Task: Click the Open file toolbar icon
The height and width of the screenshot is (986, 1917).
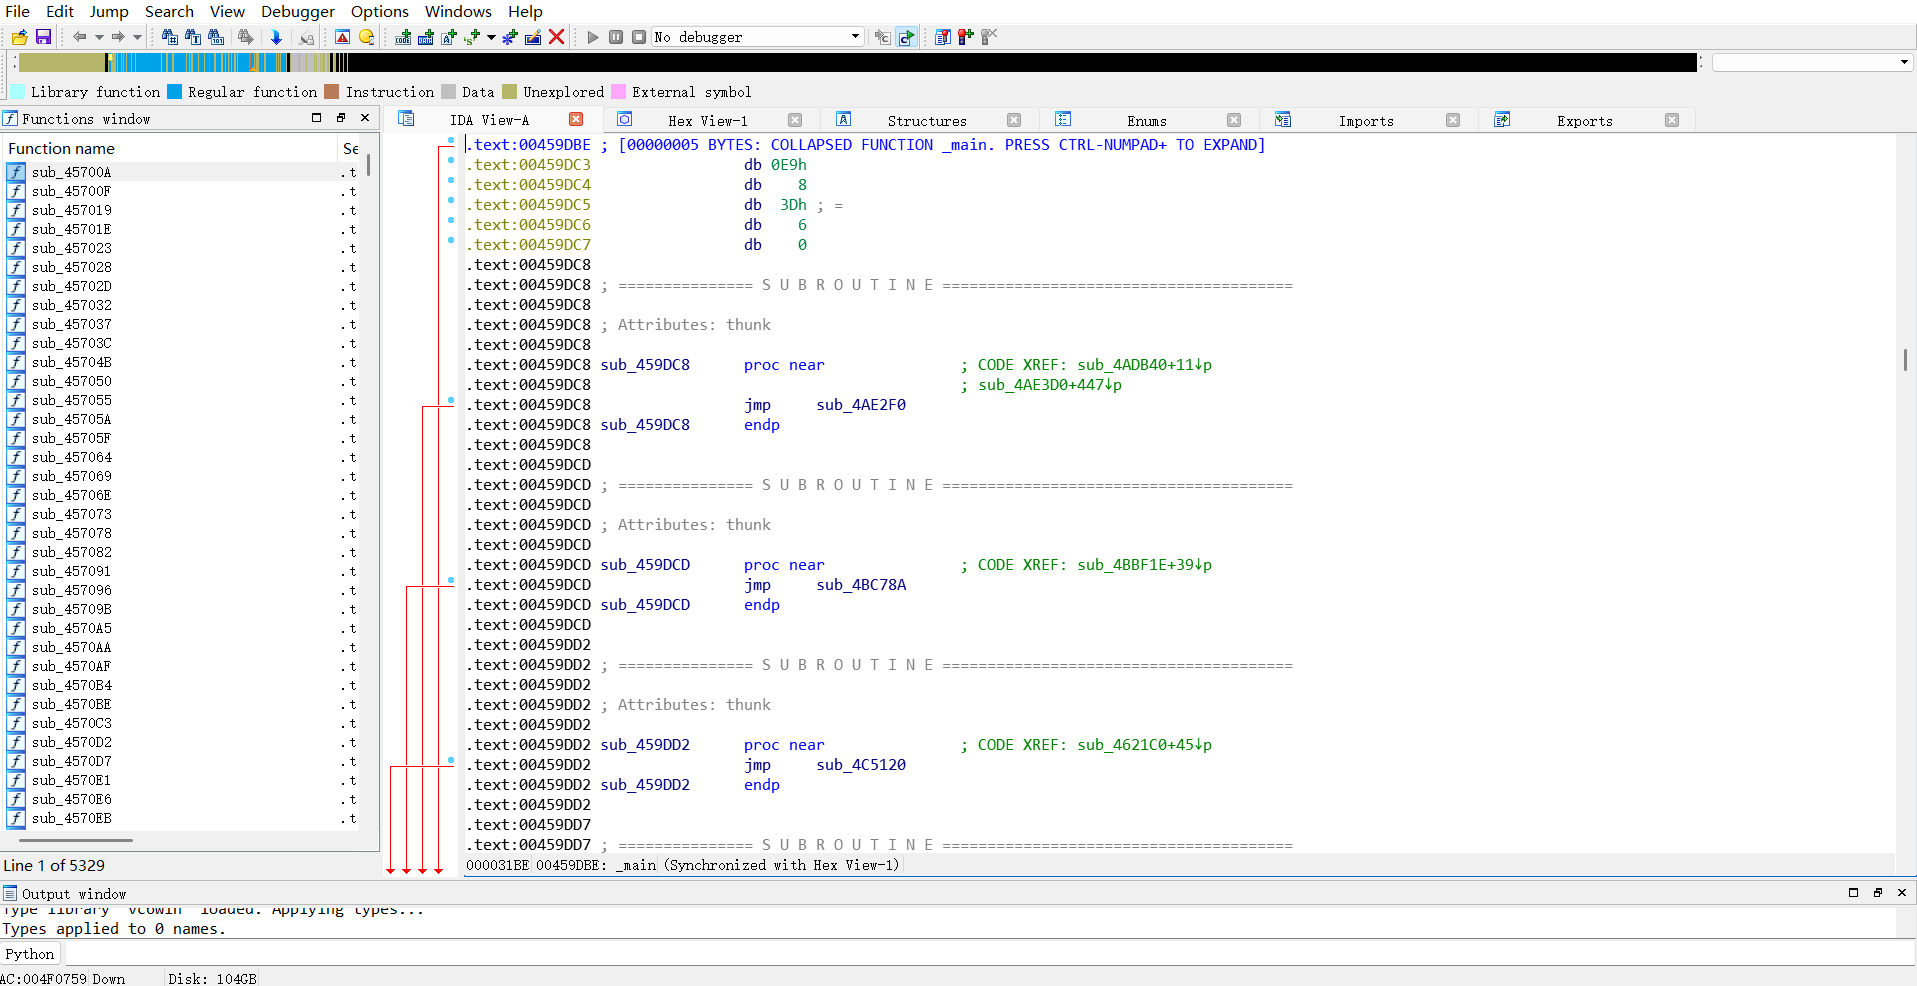Action: [19, 37]
